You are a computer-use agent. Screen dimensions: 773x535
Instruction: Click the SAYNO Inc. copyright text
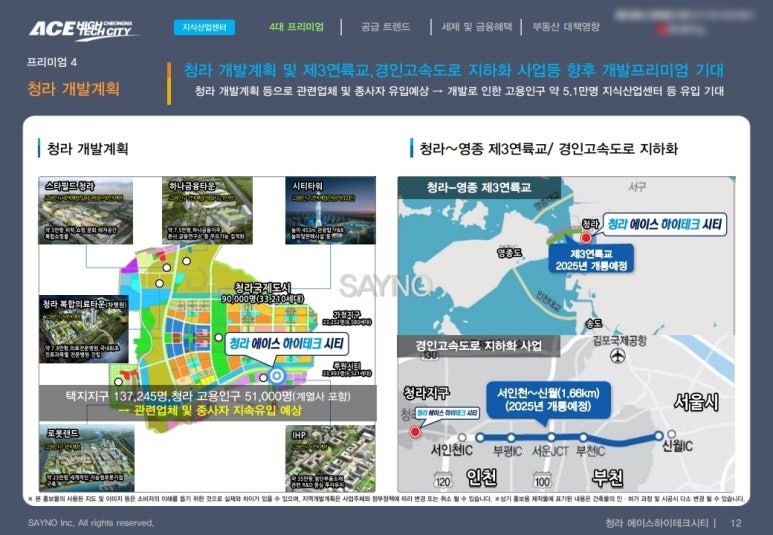(91, 523)
